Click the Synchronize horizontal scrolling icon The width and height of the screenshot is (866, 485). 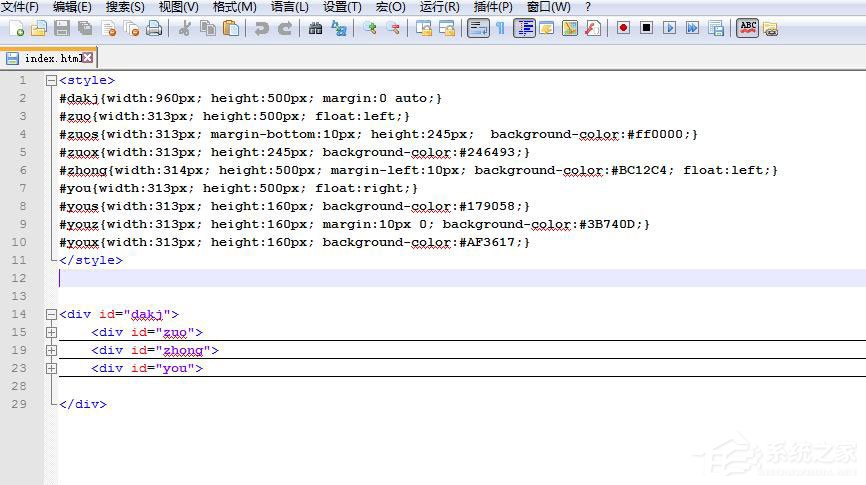coord(447,28)
